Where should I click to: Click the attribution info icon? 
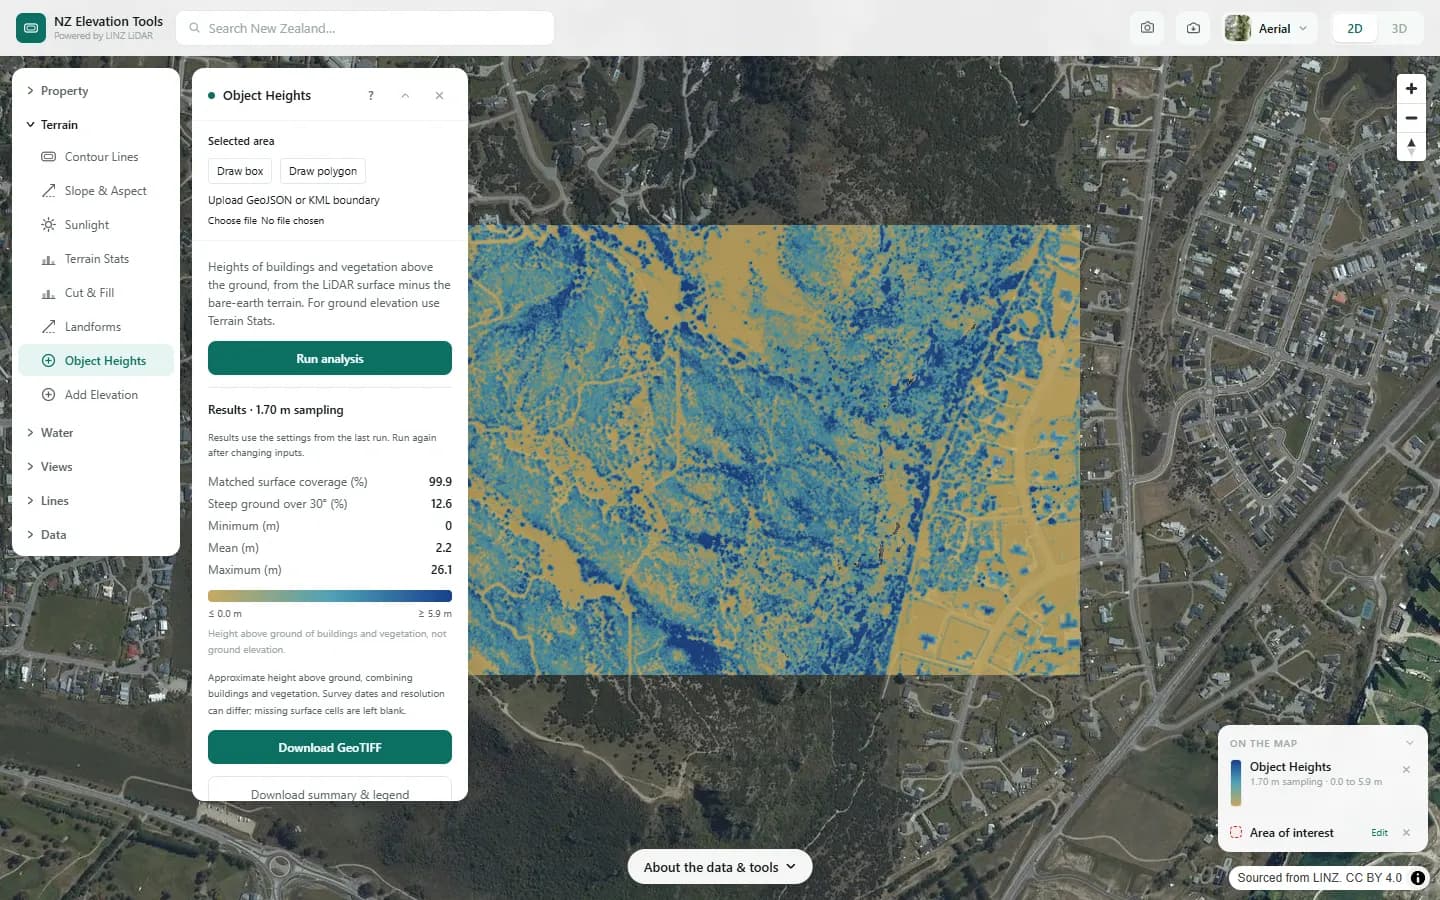1418,878
